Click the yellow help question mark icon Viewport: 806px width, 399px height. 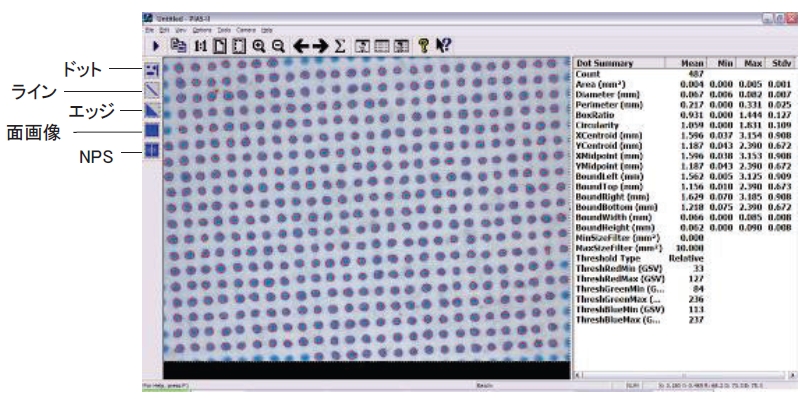coord(424,46)
